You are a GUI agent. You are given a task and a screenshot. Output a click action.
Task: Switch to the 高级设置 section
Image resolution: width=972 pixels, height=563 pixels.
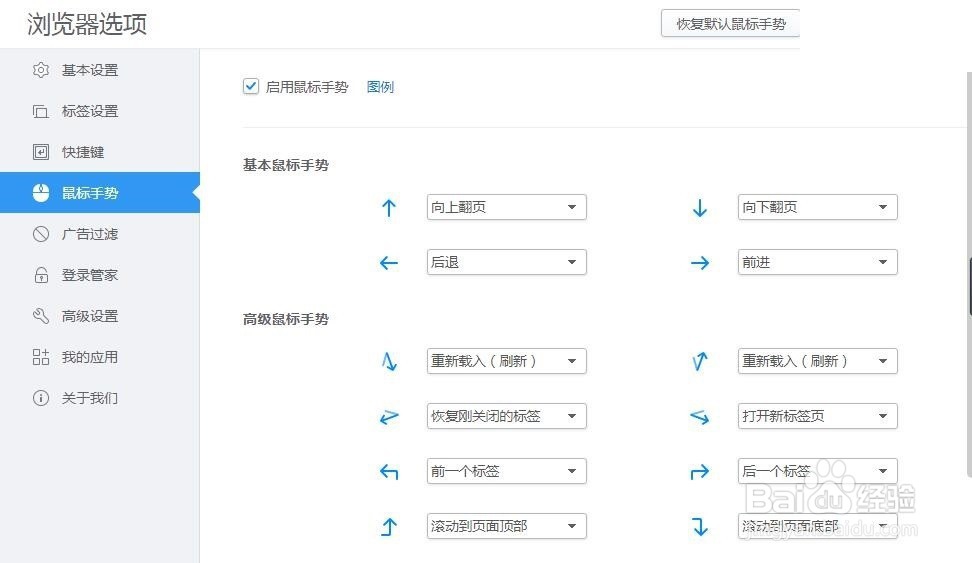click(90, 316)
